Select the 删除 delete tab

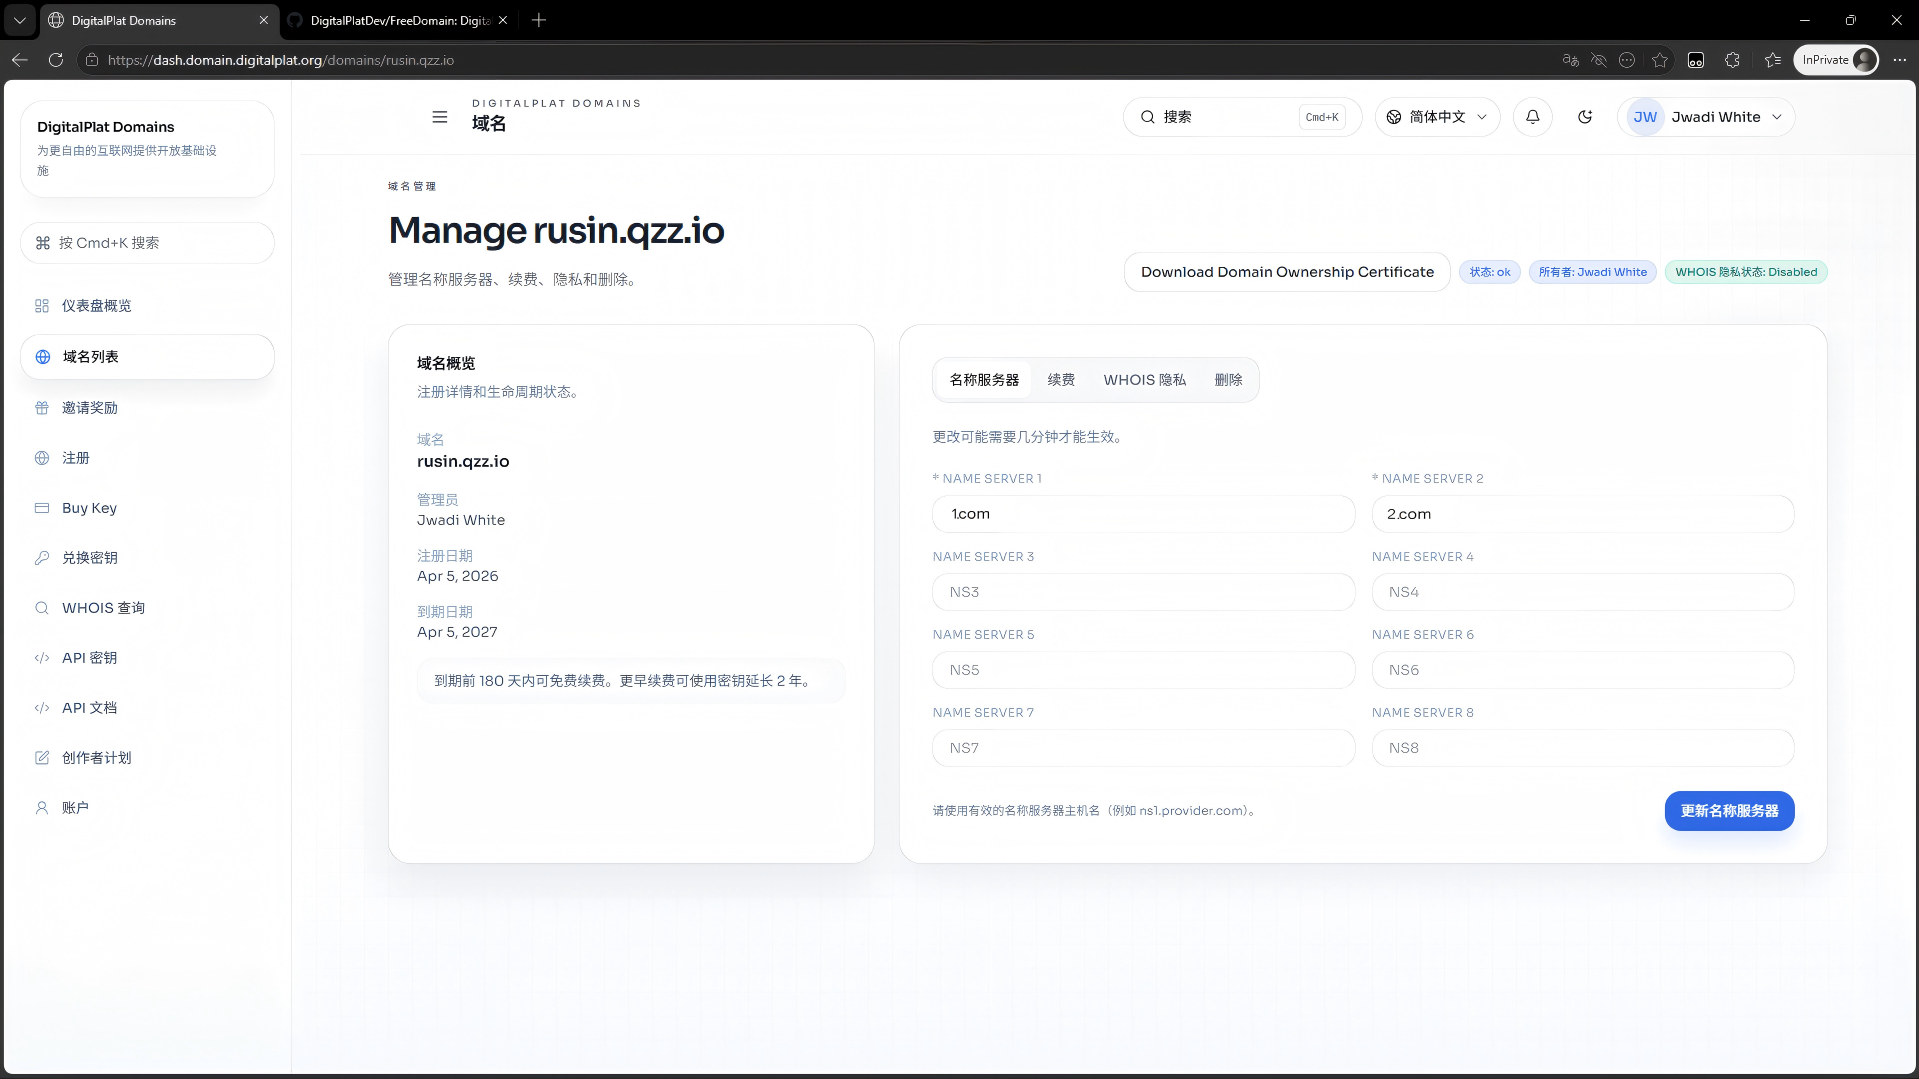coord(1228,380)
